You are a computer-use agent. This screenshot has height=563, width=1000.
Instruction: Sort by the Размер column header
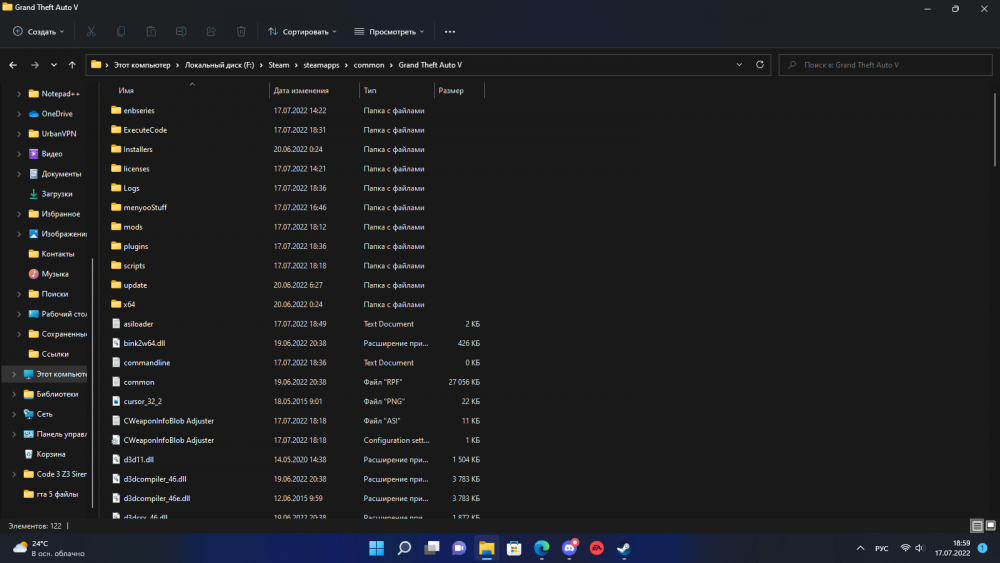coord(459,91)
